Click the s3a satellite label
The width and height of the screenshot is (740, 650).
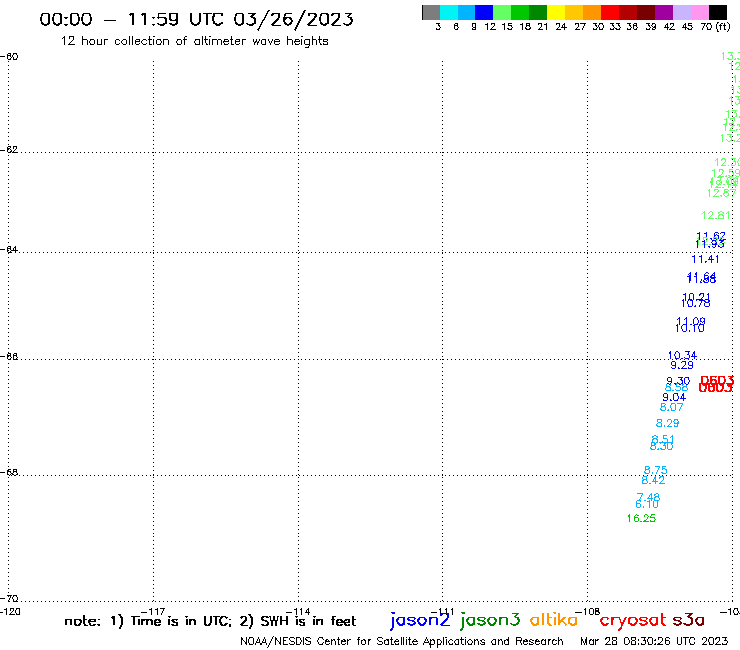pos(689,620)
